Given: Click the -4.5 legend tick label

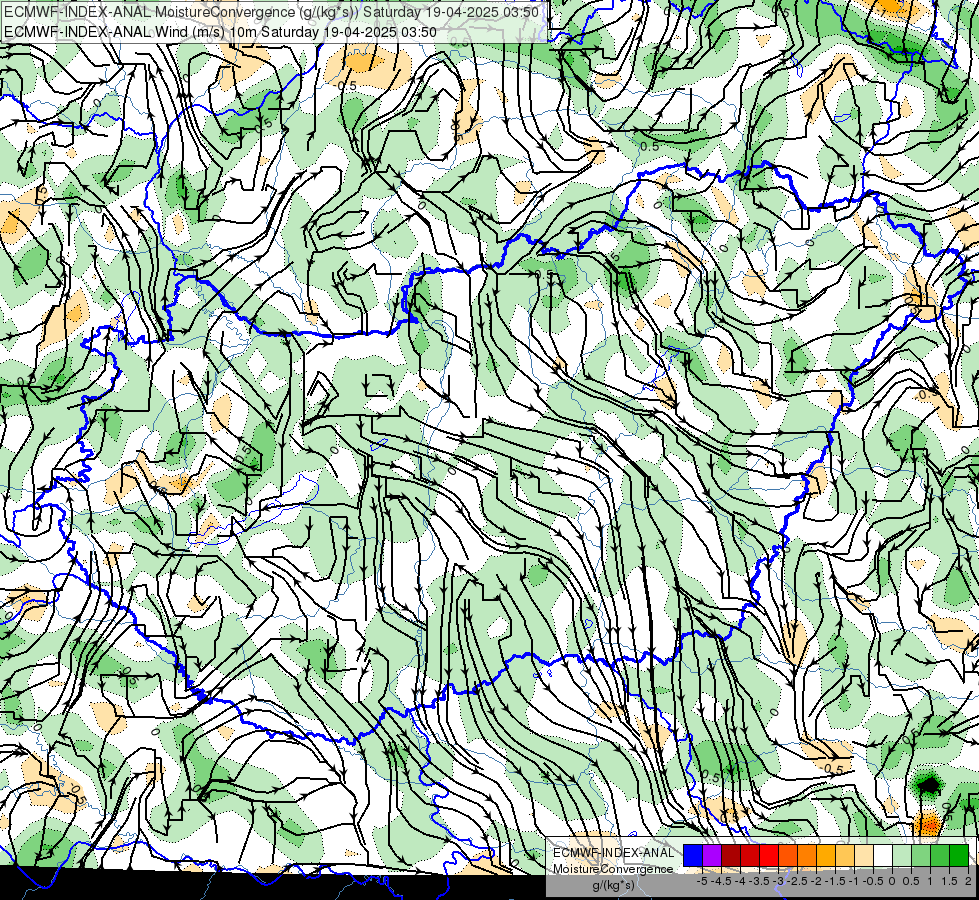Looking at the screenshot, I should point(721,881).
